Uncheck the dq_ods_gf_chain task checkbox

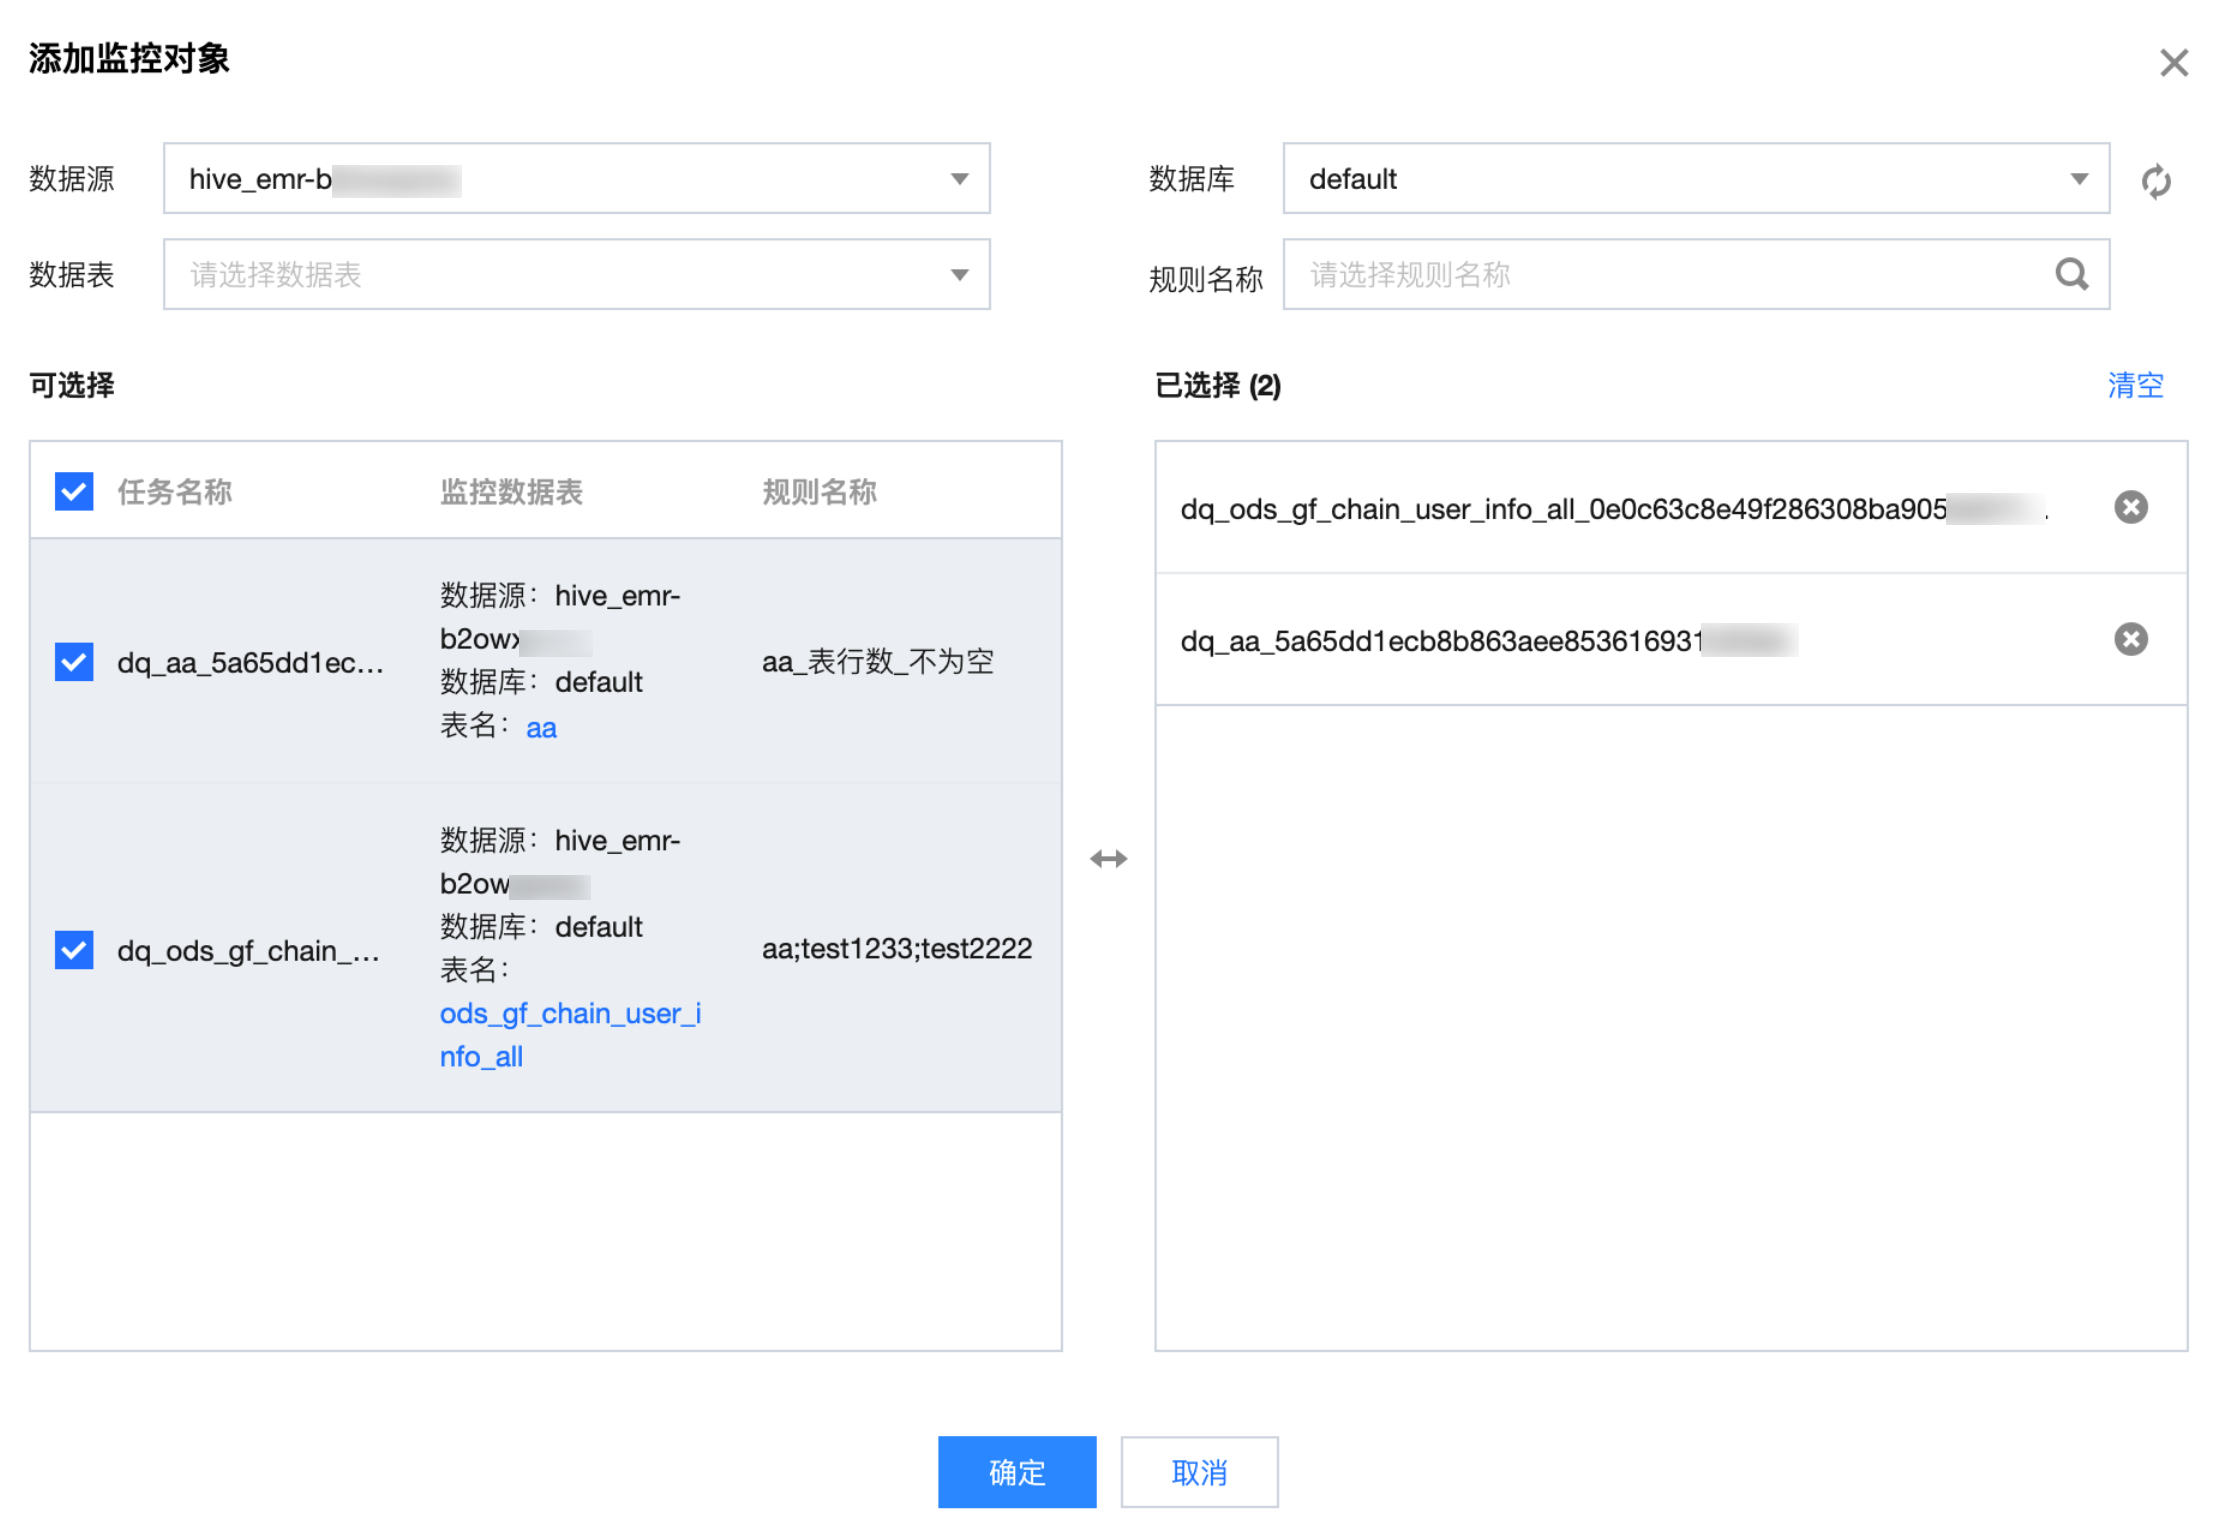[74, 950]
